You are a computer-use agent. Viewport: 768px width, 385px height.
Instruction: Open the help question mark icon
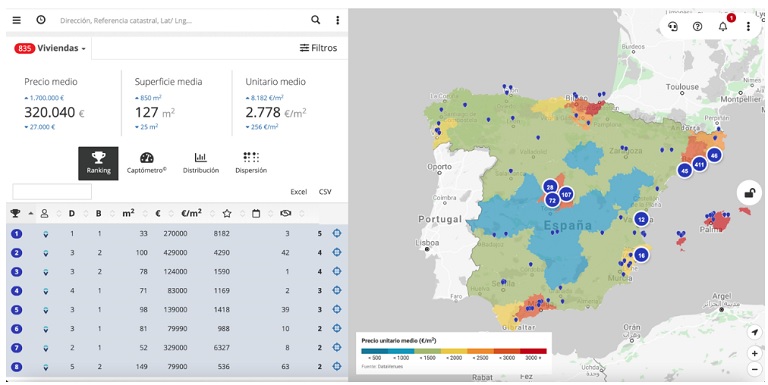click(x=697, y=26)
